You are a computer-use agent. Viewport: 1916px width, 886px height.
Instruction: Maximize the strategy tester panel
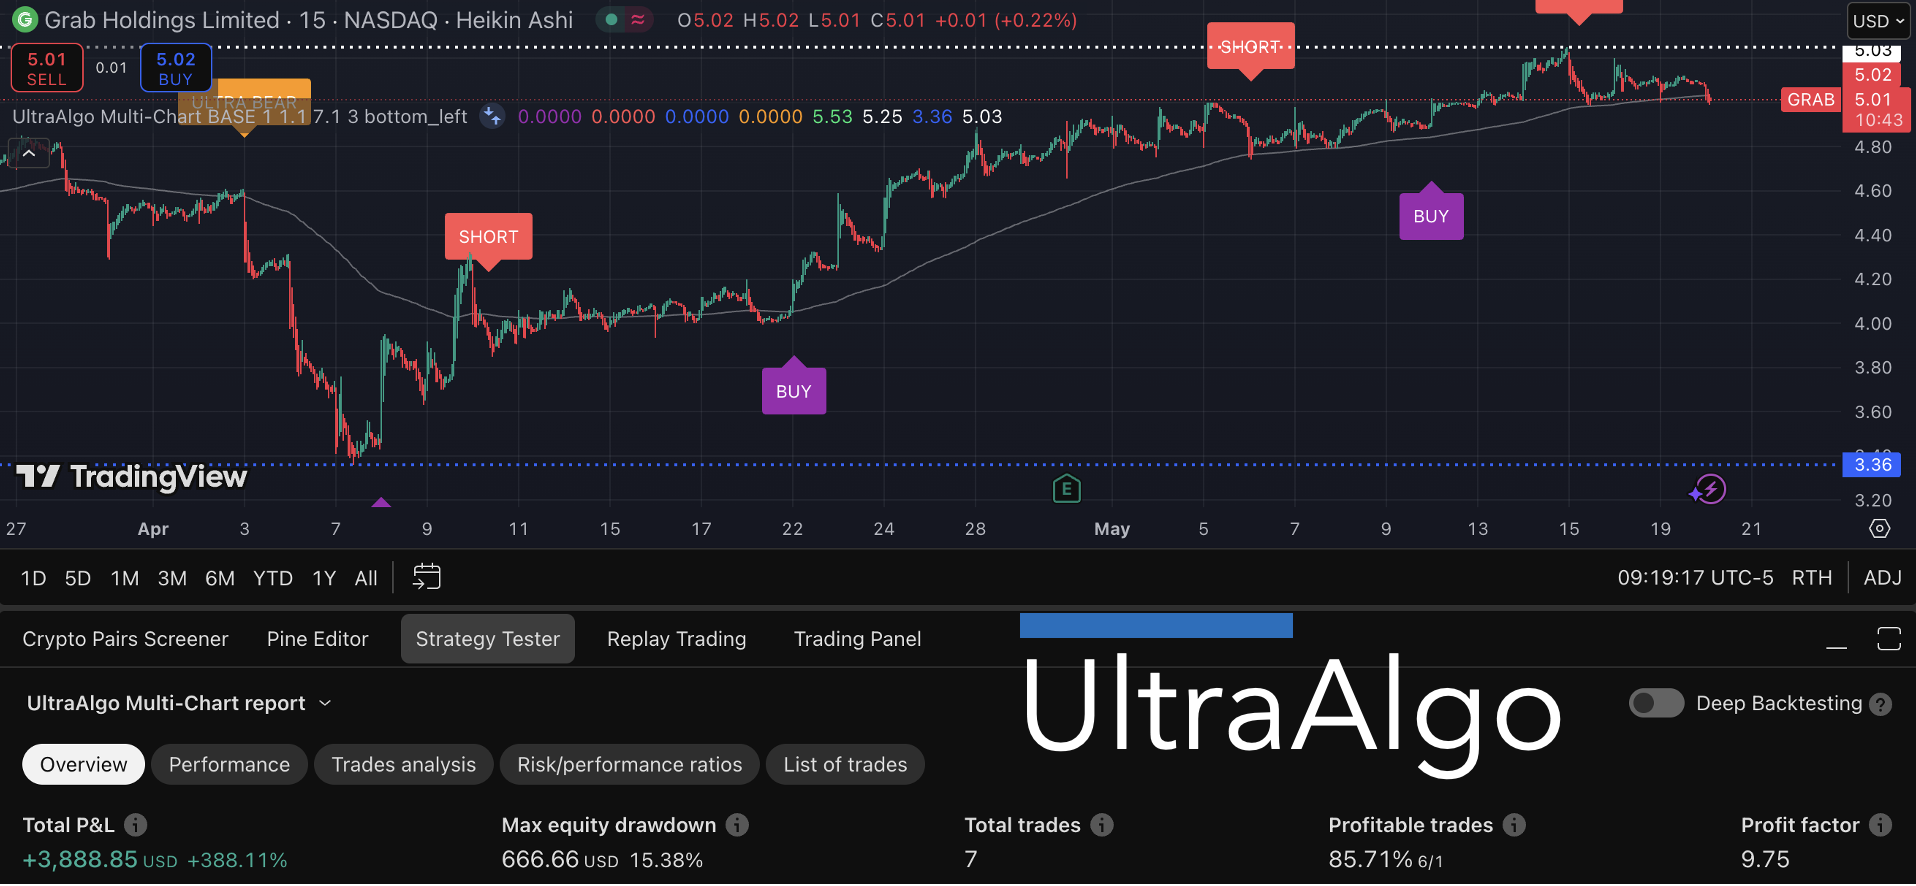pos(1889,639)
